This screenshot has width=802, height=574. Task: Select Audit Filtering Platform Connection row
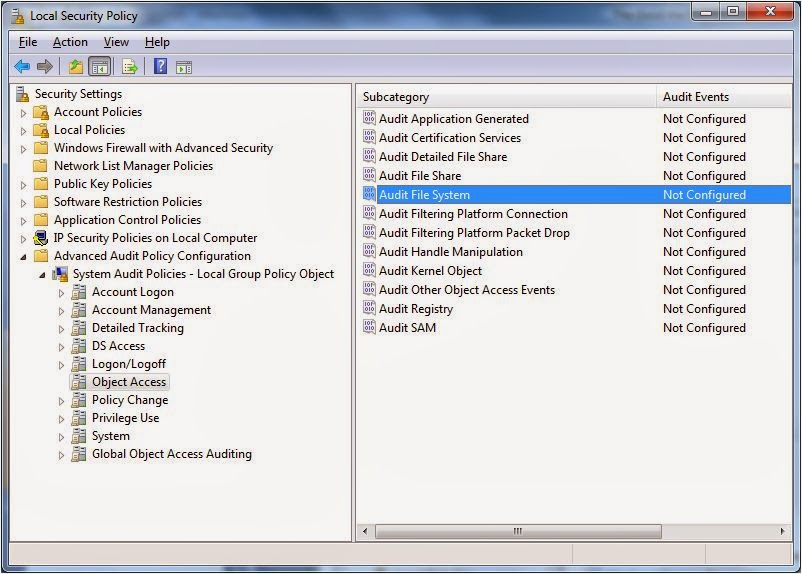[576, 213]
